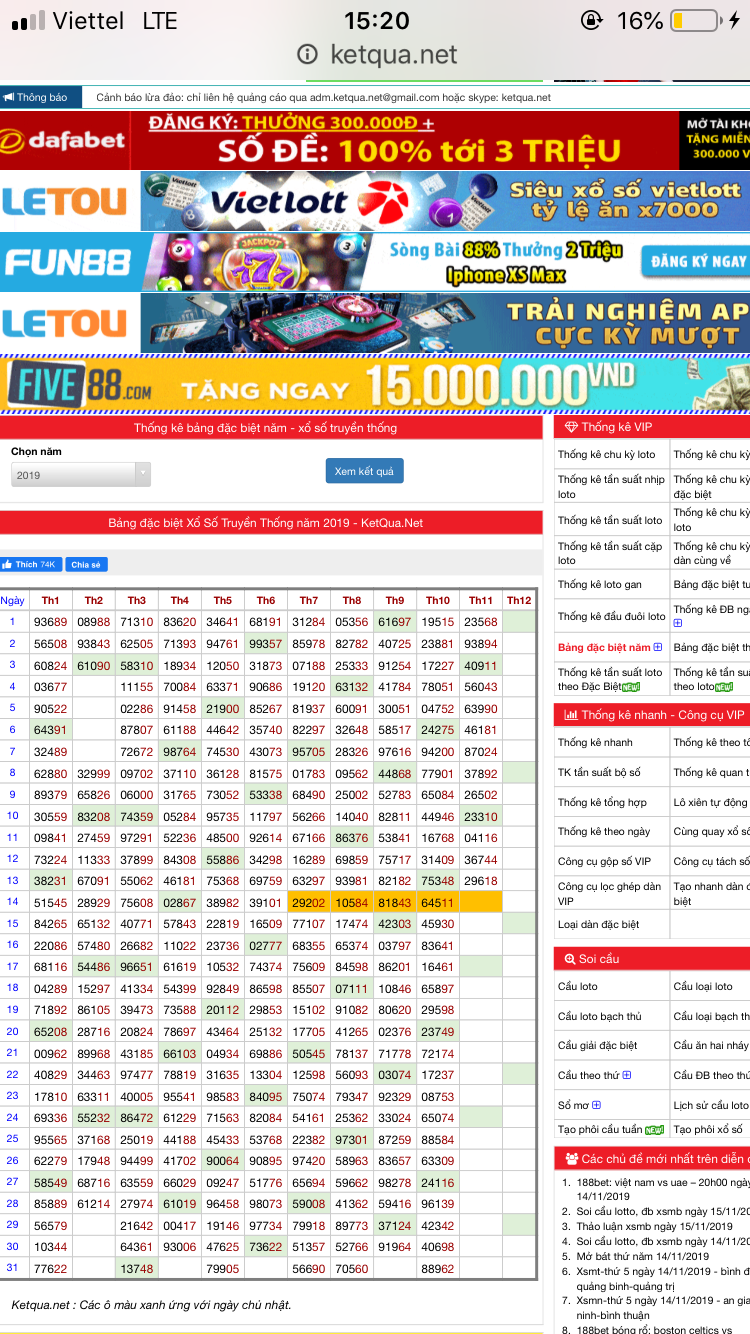Expand the plus icon beside Cầu theo thứ
Viewport: 750px width, 1334px height.
tap(627, 1075)
